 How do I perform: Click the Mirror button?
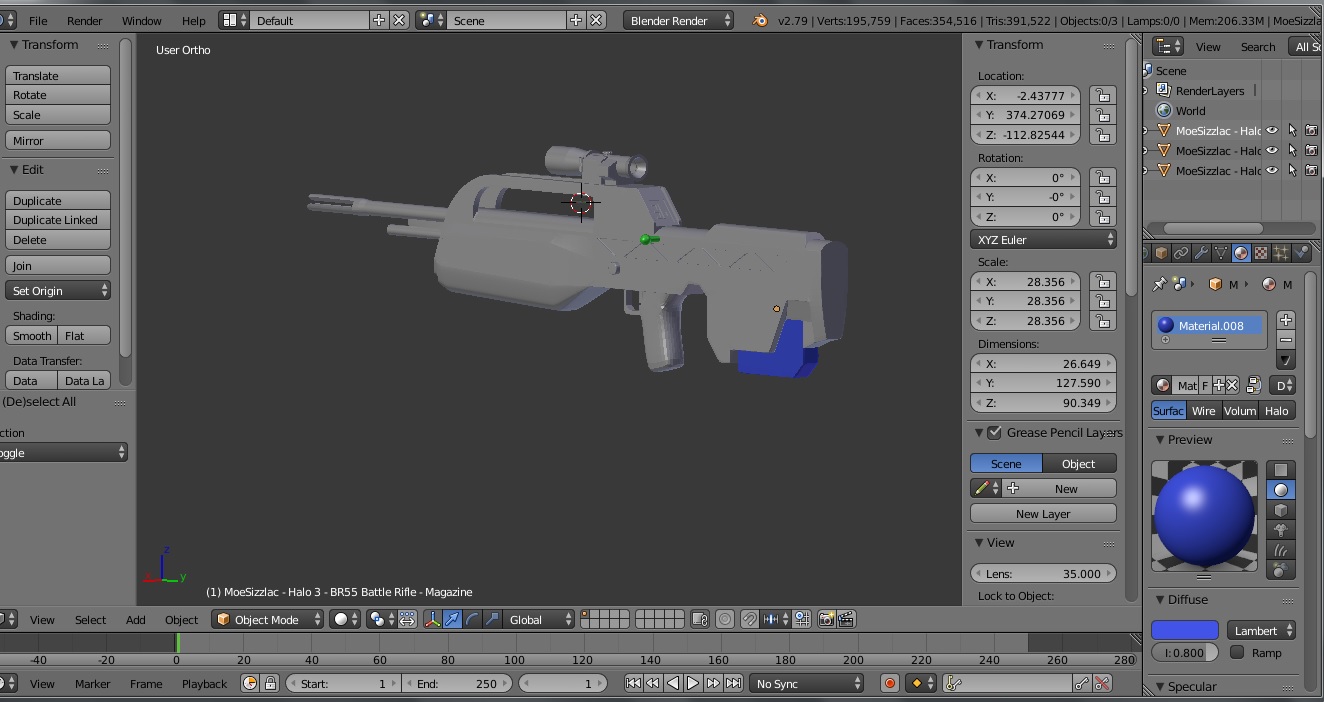coord(58,141)
